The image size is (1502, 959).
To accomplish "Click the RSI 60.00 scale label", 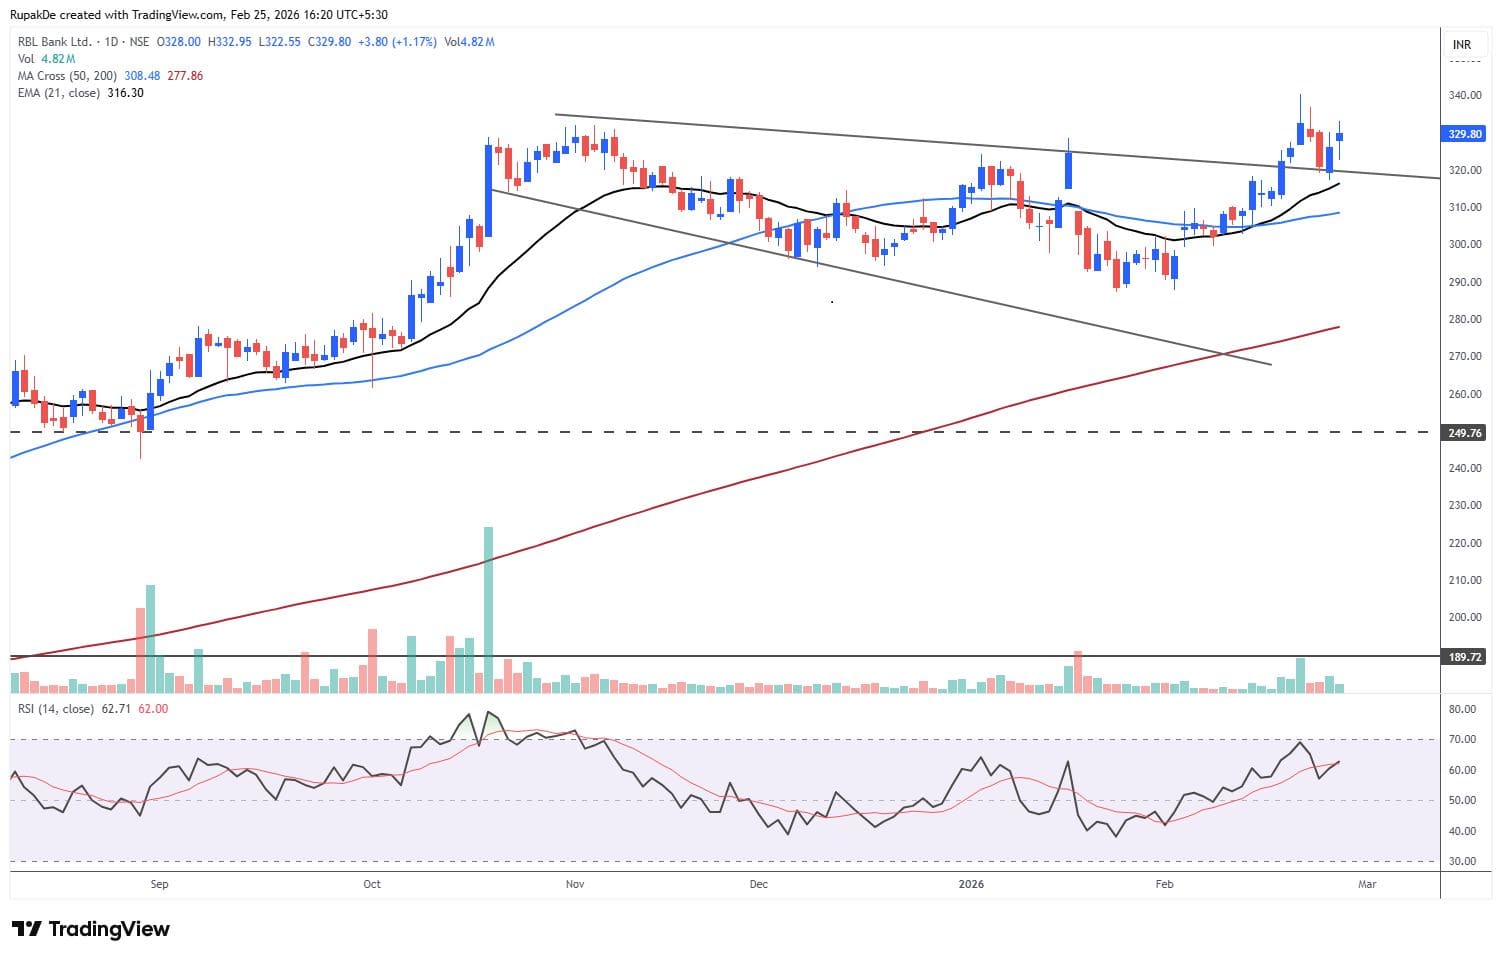I will [x=1462, y=771].
